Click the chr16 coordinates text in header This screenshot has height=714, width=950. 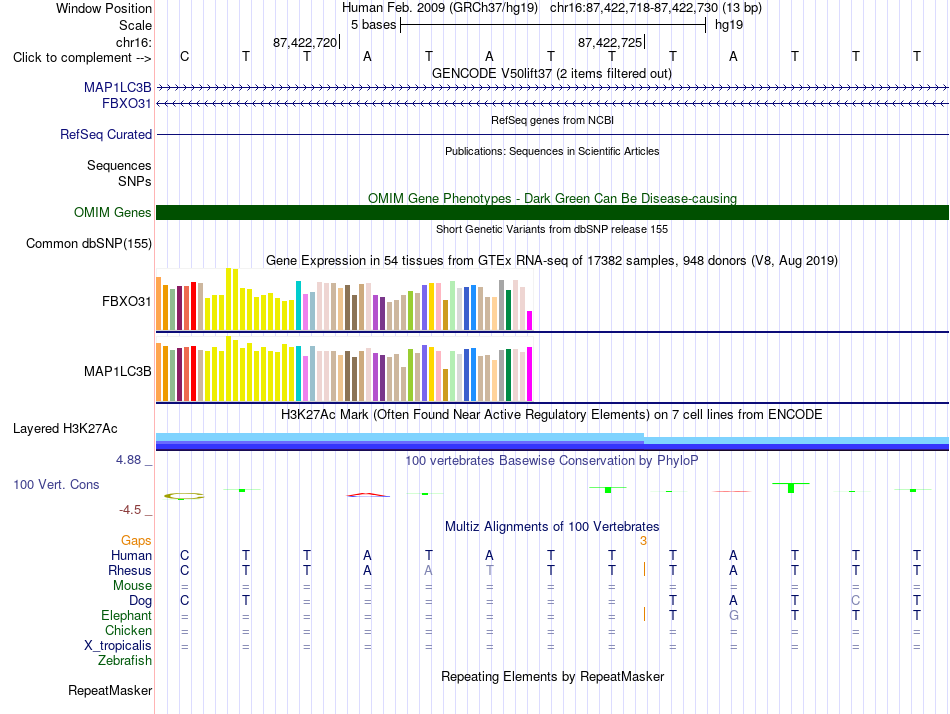pos(656,8)
